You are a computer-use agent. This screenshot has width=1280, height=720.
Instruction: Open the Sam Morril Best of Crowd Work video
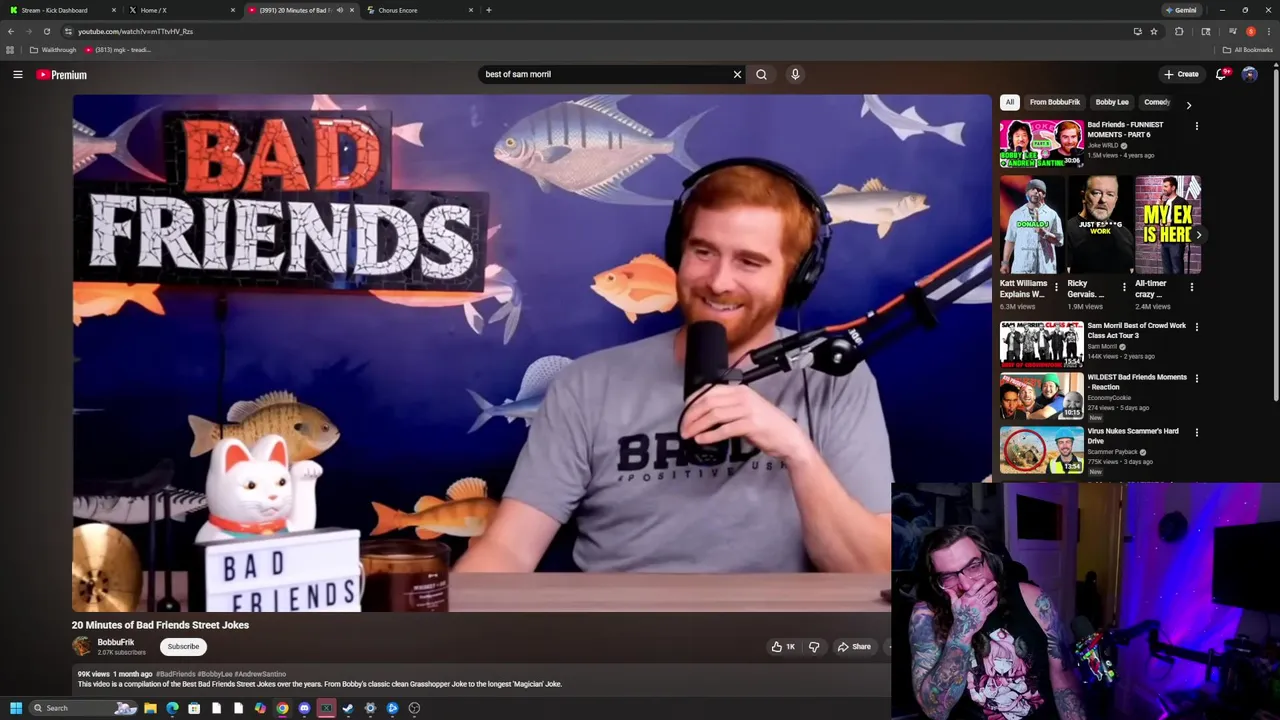pyautogui.click(x=1041, y=345)
